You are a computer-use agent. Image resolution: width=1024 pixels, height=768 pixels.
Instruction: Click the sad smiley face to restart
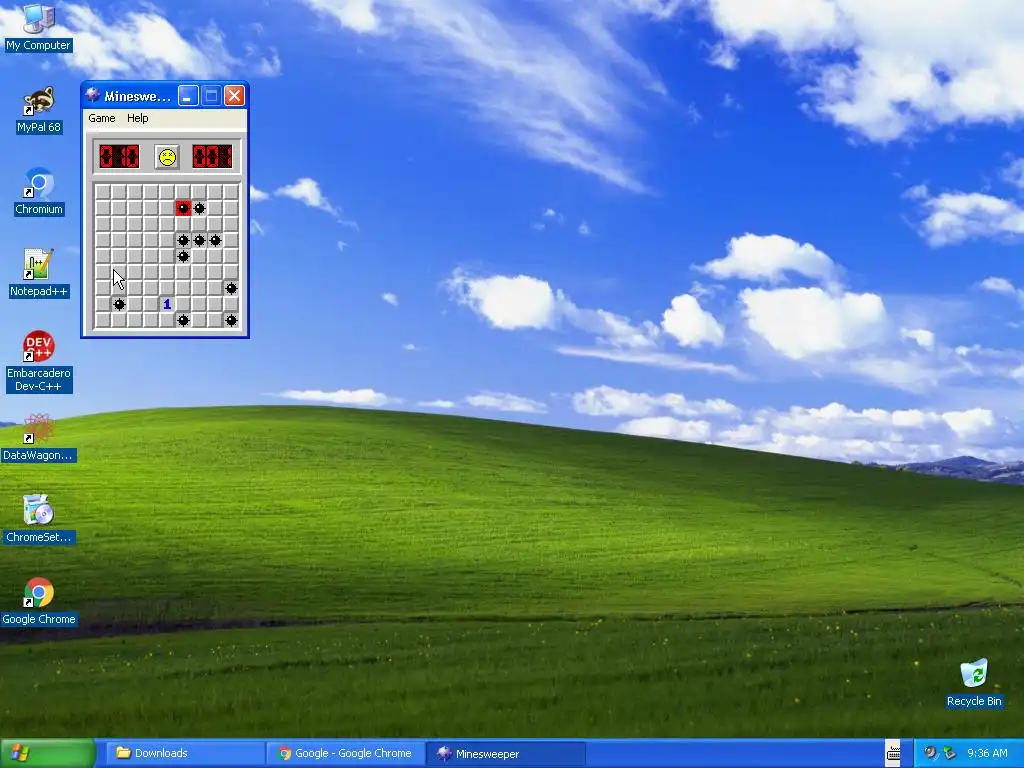pos(167,157)
